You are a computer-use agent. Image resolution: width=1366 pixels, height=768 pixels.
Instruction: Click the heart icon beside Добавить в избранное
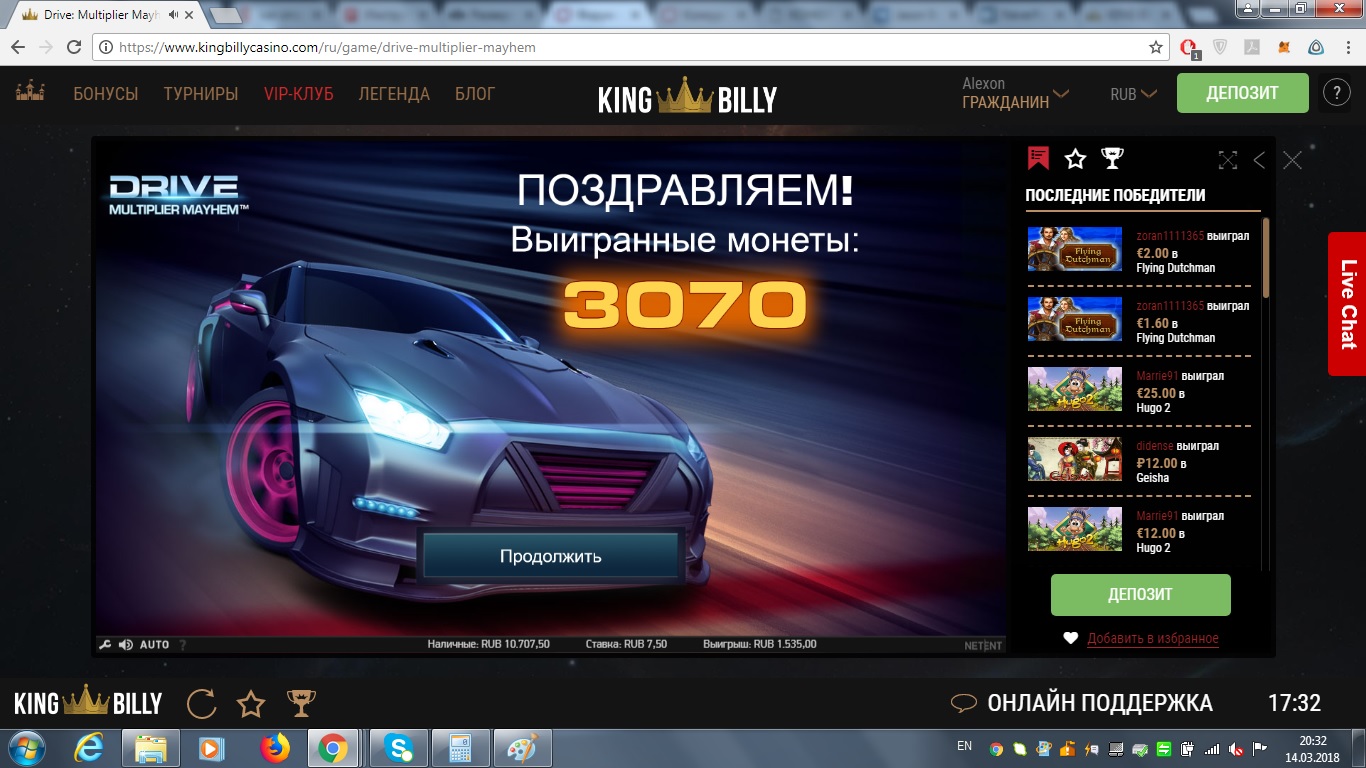[x=1071, y=638]
